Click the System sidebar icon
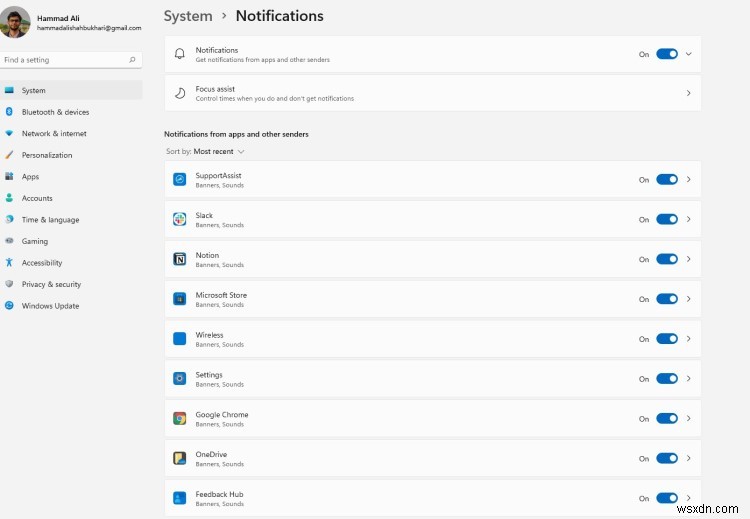 (x=9, y=90)
